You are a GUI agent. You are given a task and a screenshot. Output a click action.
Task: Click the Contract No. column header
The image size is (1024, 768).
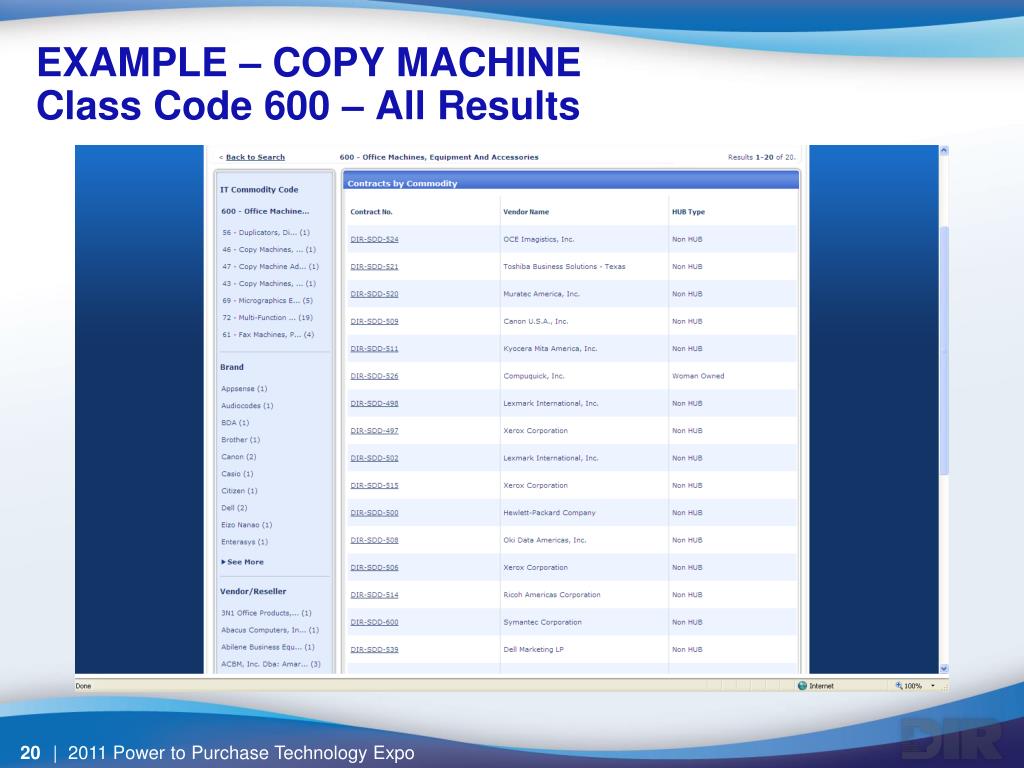pos(371,212)
